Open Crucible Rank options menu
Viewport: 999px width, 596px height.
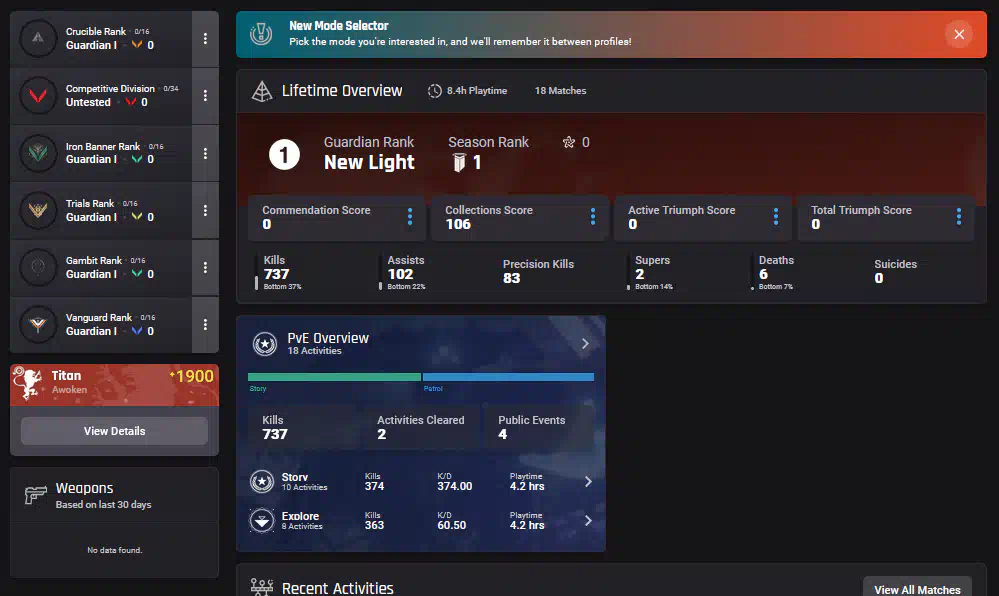[x=205, y=39]
